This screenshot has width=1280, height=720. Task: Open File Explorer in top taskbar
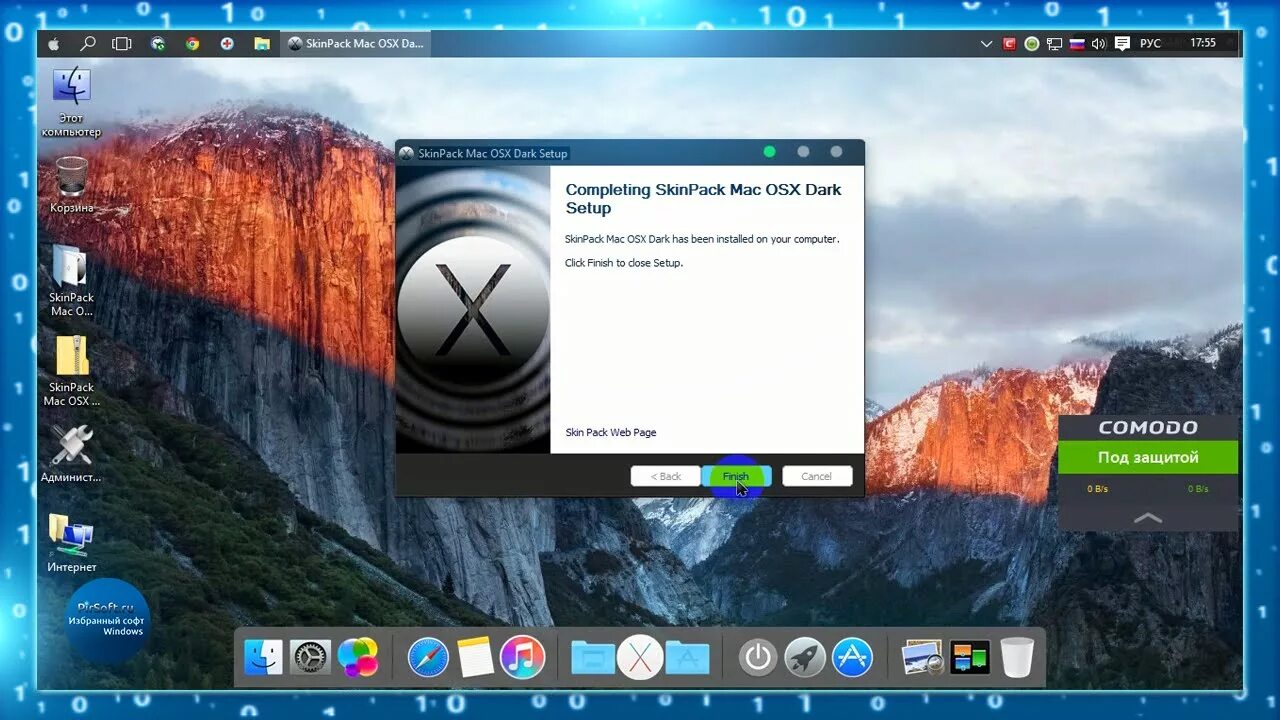pyautogui.click(x=262, y=44)
